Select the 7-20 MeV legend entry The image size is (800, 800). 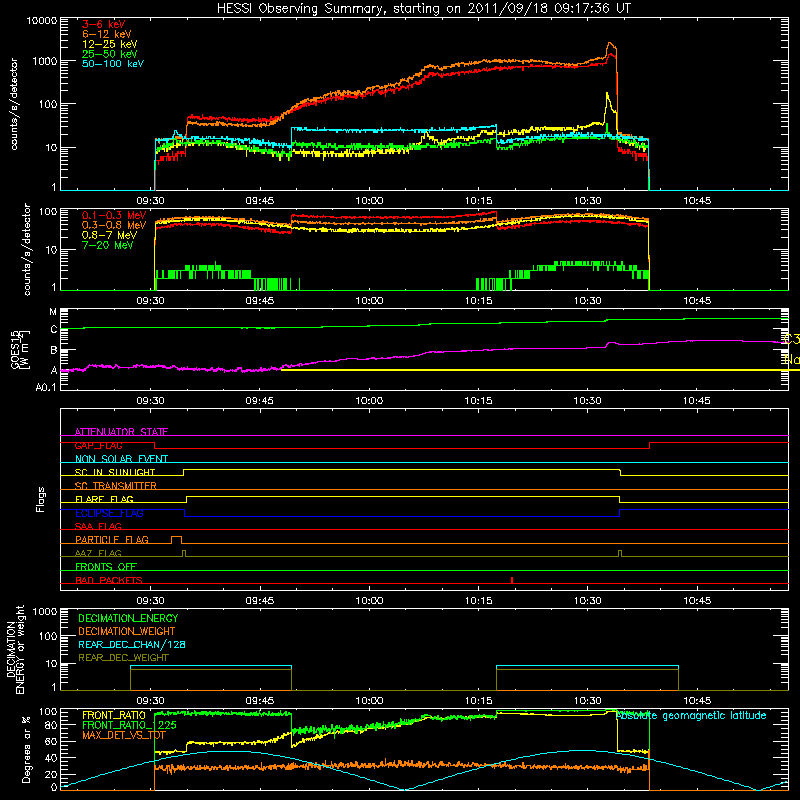pos(108,245)
